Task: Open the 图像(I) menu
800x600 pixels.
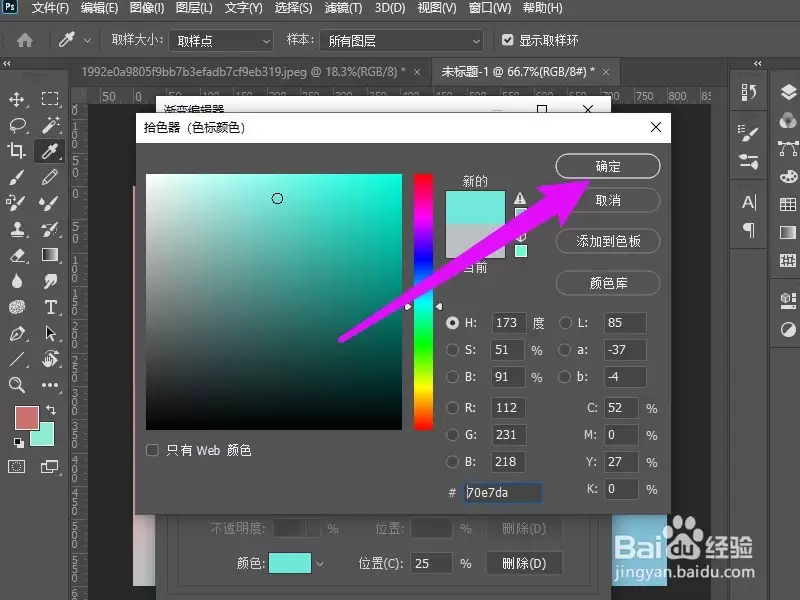Action: click(147, 8)
